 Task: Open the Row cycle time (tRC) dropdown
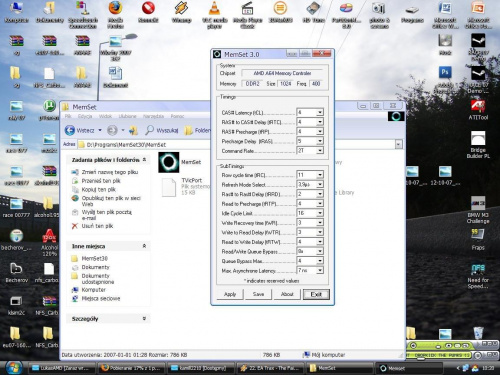pos(320,175)
